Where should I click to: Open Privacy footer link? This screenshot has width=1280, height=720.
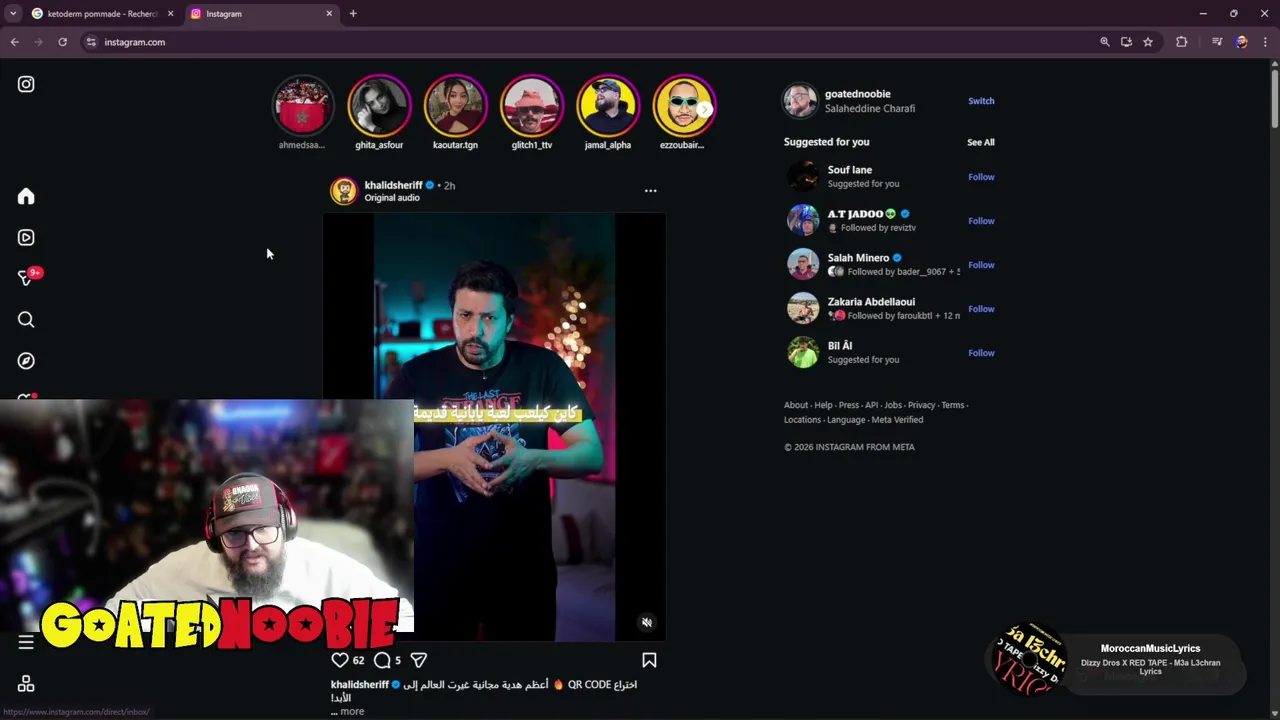pos(921,405)
